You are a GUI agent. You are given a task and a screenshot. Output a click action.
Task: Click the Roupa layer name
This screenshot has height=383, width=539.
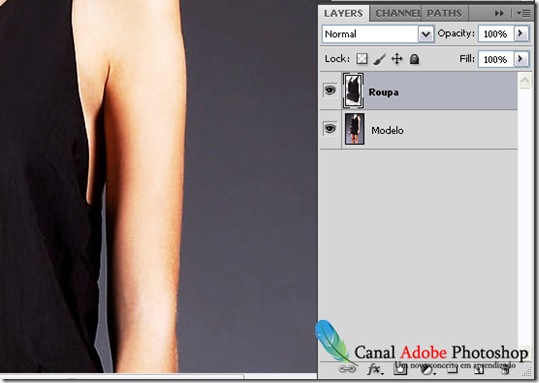(384, 92)
